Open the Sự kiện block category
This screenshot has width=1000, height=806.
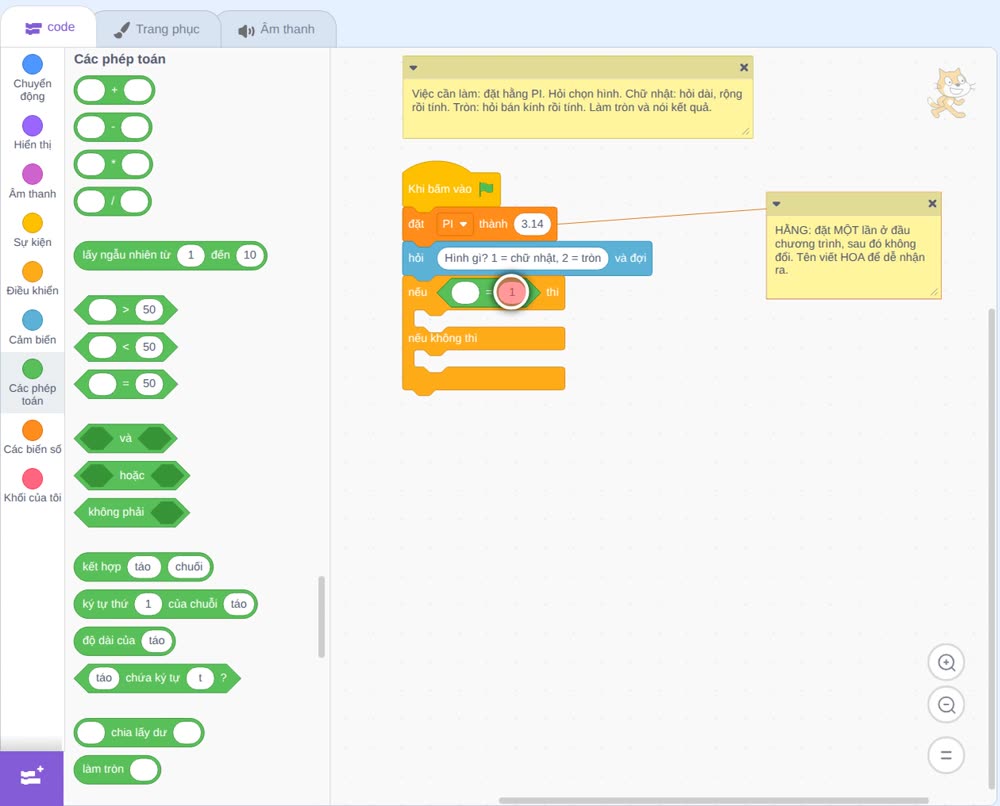coord(33,230)
